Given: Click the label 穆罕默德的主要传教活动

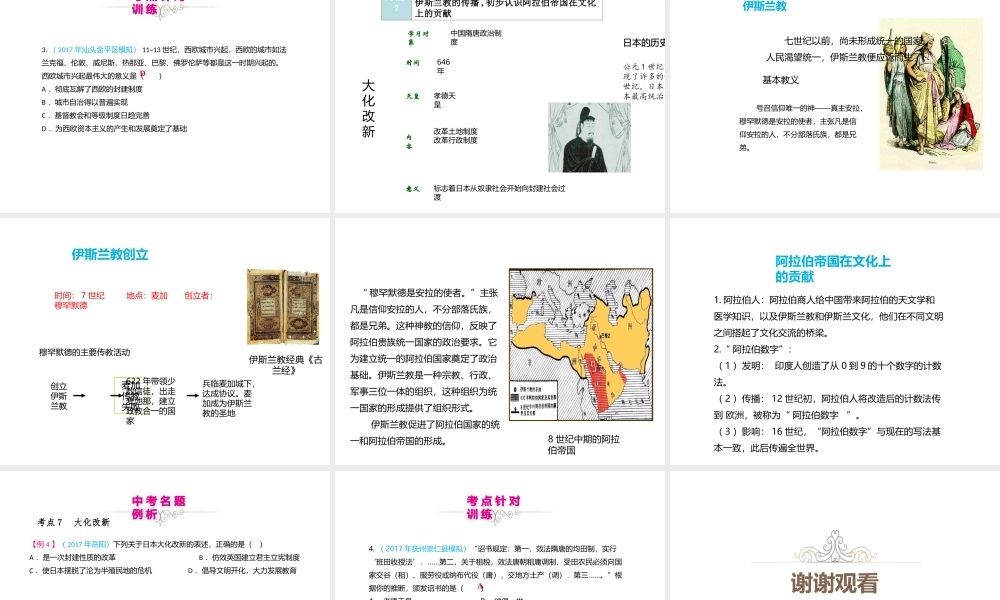Looking at the screenshot, I should click(84, 352).
